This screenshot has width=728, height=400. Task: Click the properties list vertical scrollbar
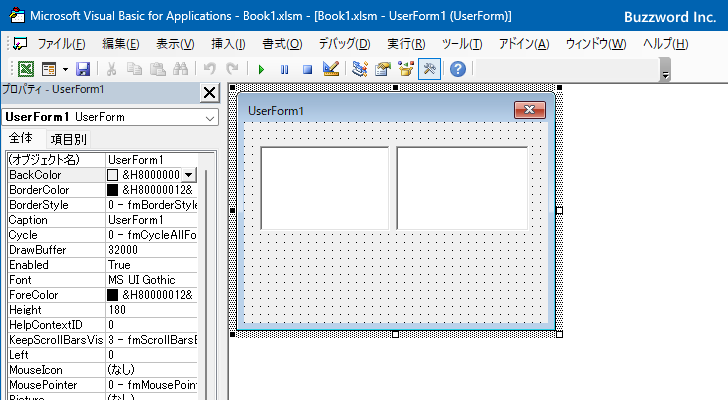(206, 283)
